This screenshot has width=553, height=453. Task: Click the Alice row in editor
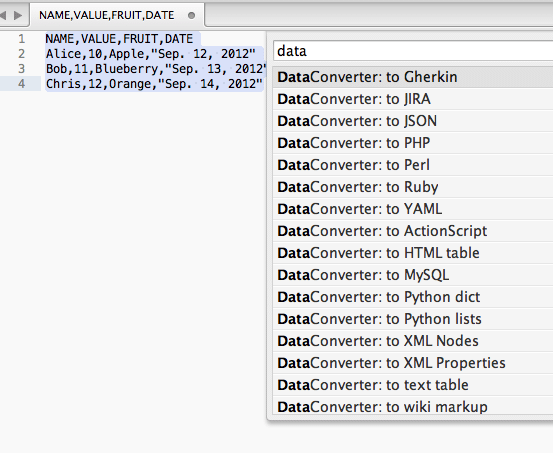tap(151, 54)
